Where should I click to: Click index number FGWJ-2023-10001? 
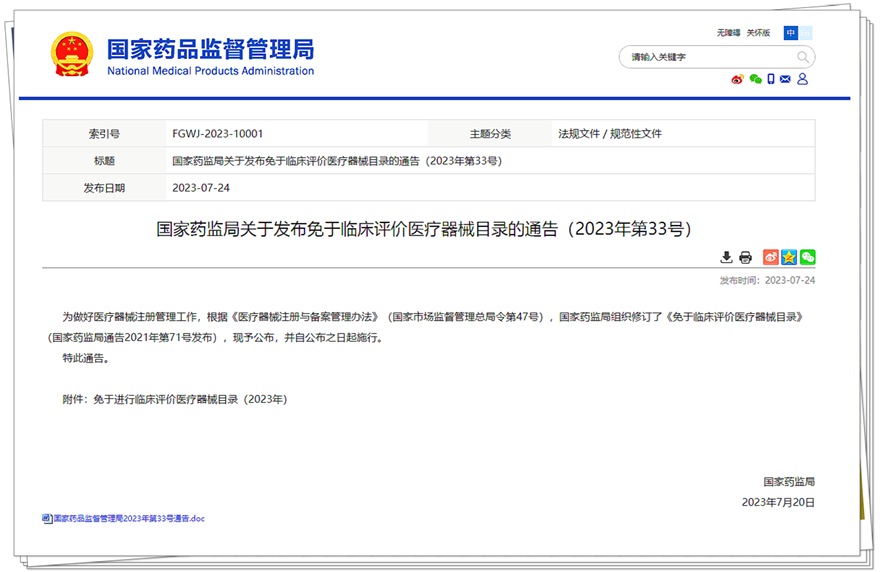217,134
